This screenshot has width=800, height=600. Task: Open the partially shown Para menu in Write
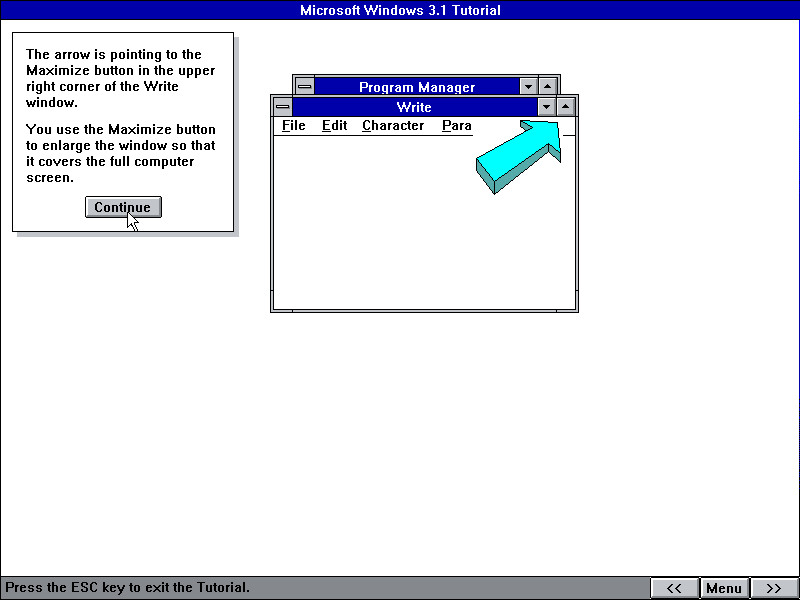pos(457,126)
